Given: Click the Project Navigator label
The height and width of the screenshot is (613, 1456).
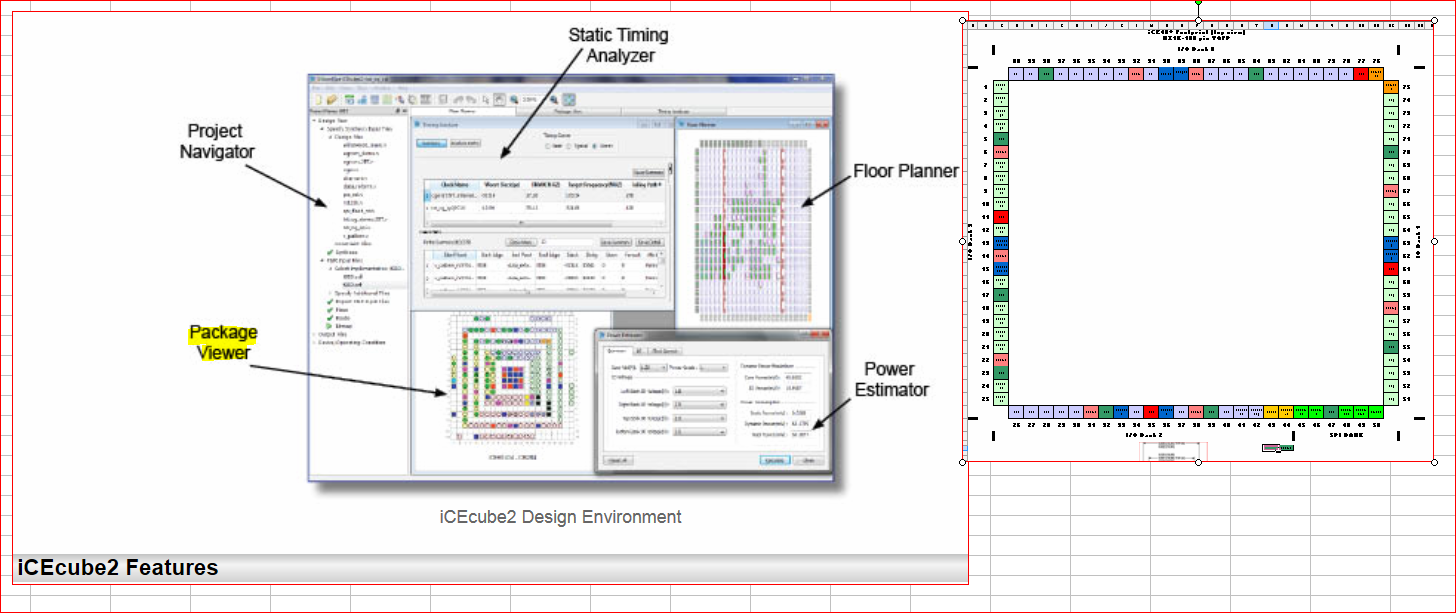Looking at the screenshot, I should (218, 141).
